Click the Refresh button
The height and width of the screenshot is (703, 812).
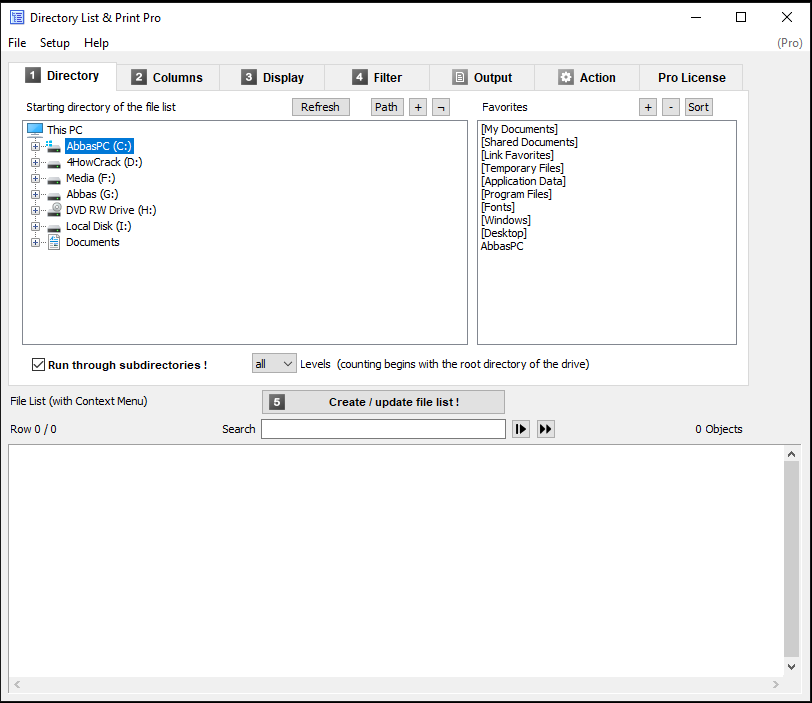coord(321,107)
